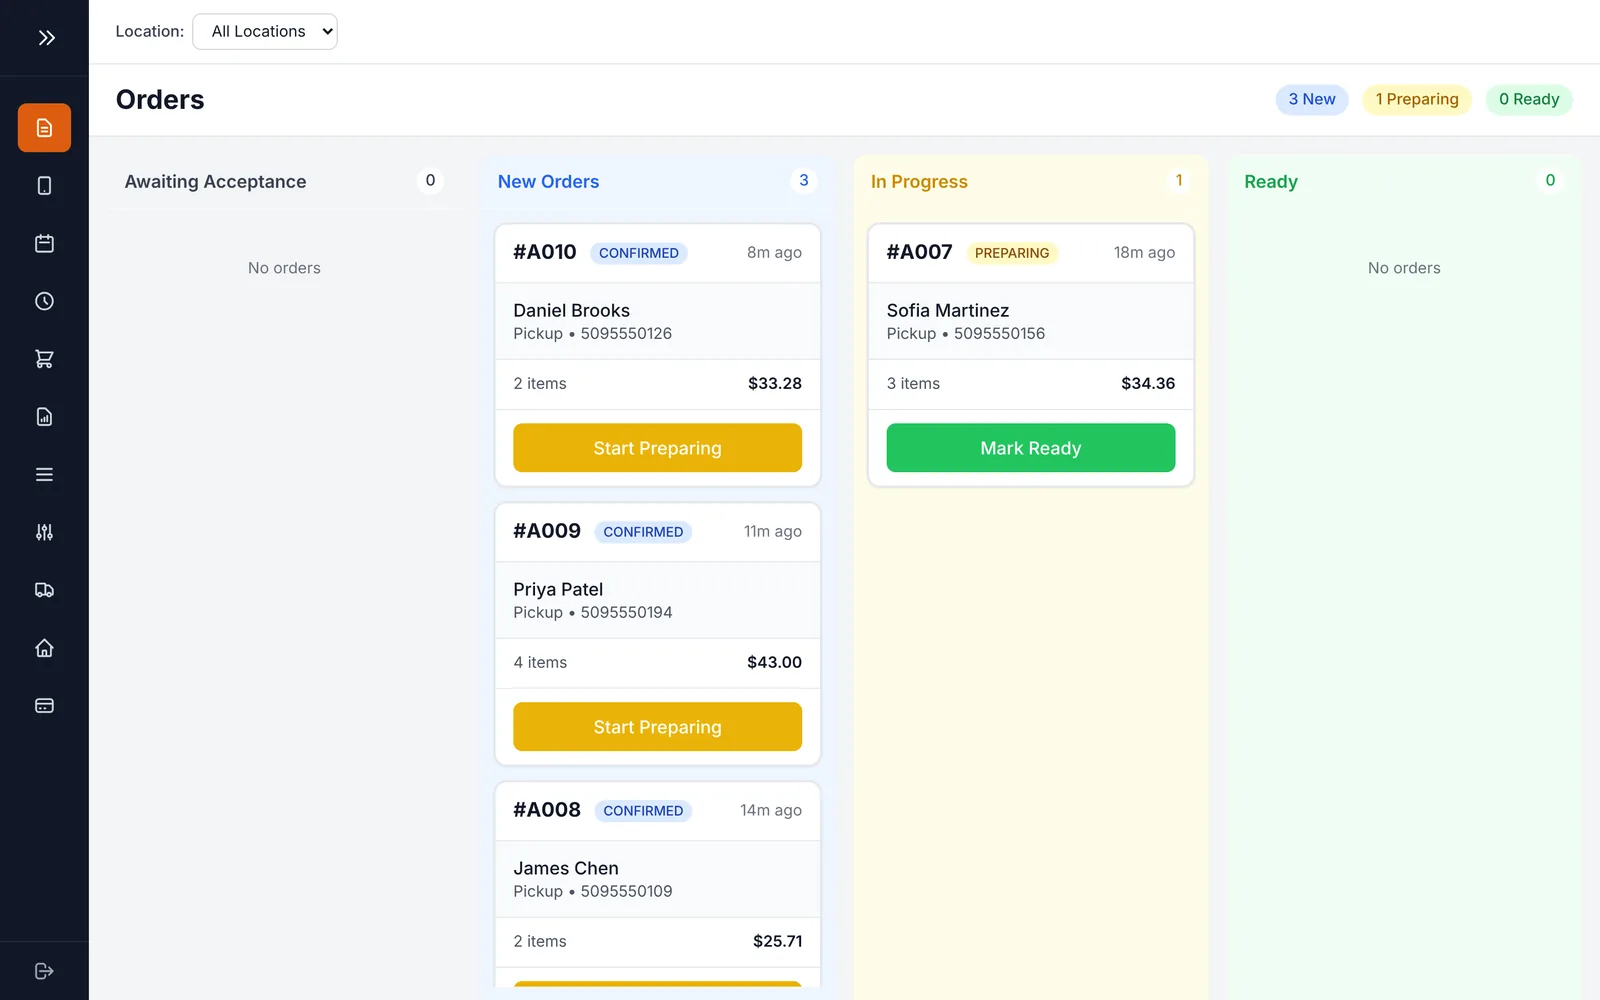Open the Orders document icon in sidebar
Image resolution: width=1600 pixels, height=1000 pixels.
(x=44, y=128)
